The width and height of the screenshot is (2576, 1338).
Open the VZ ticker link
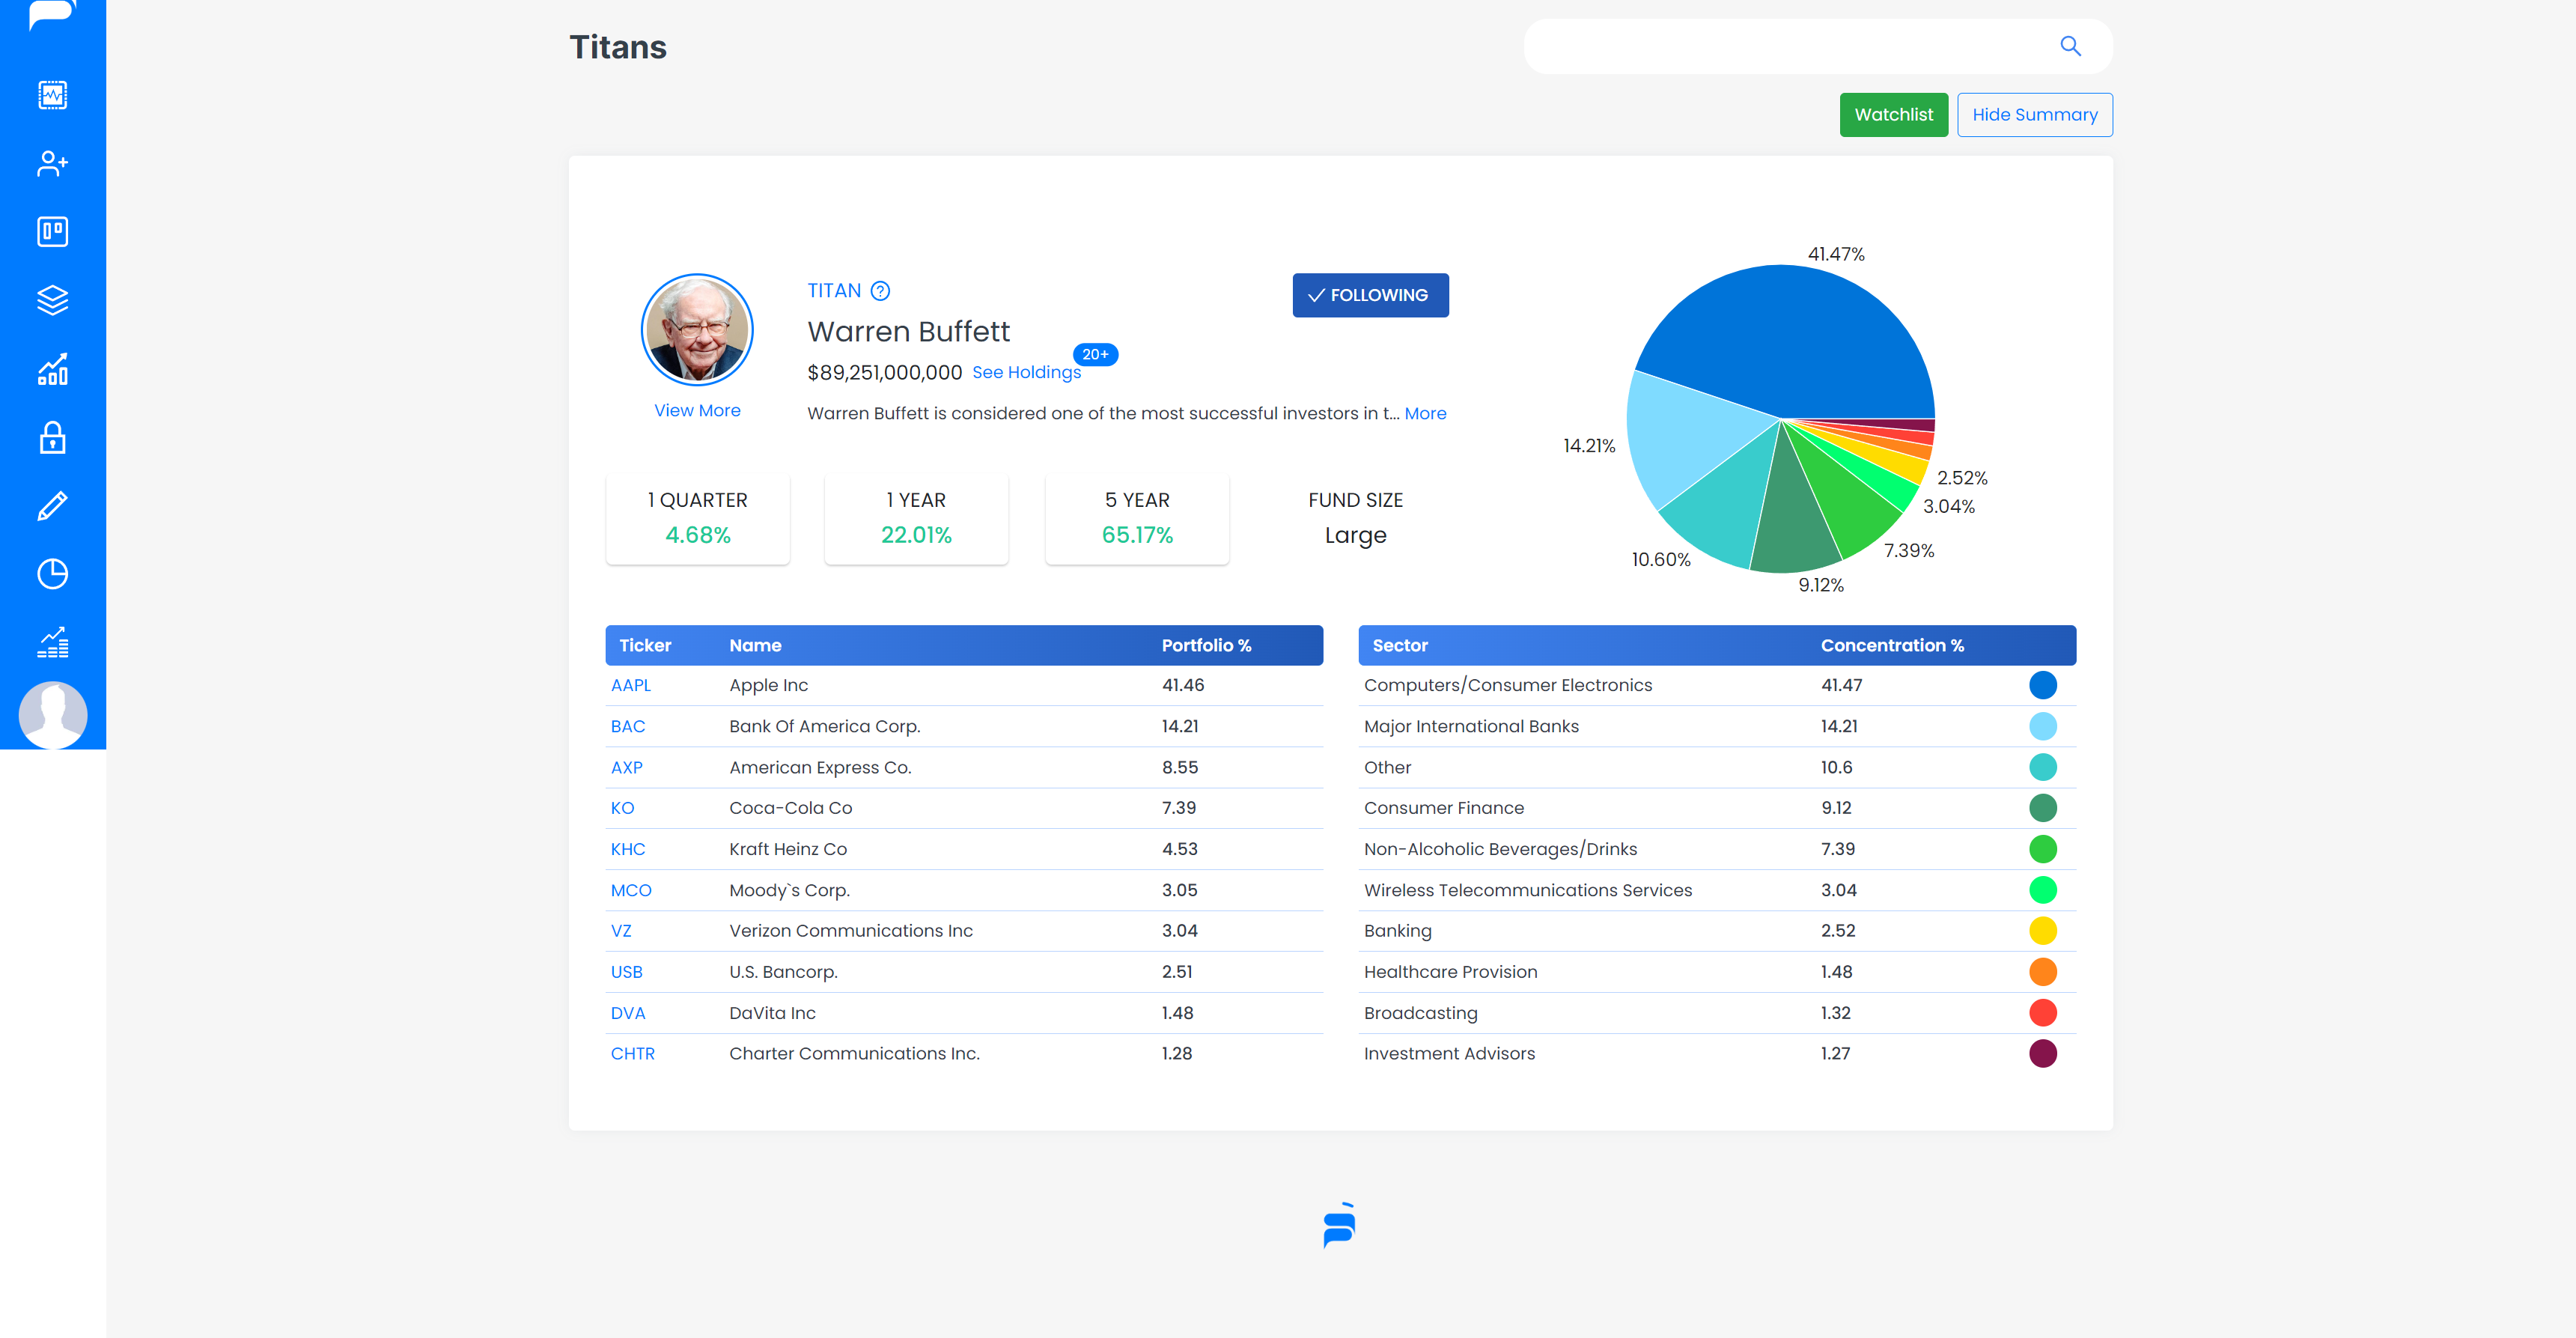tap(621, 931)
